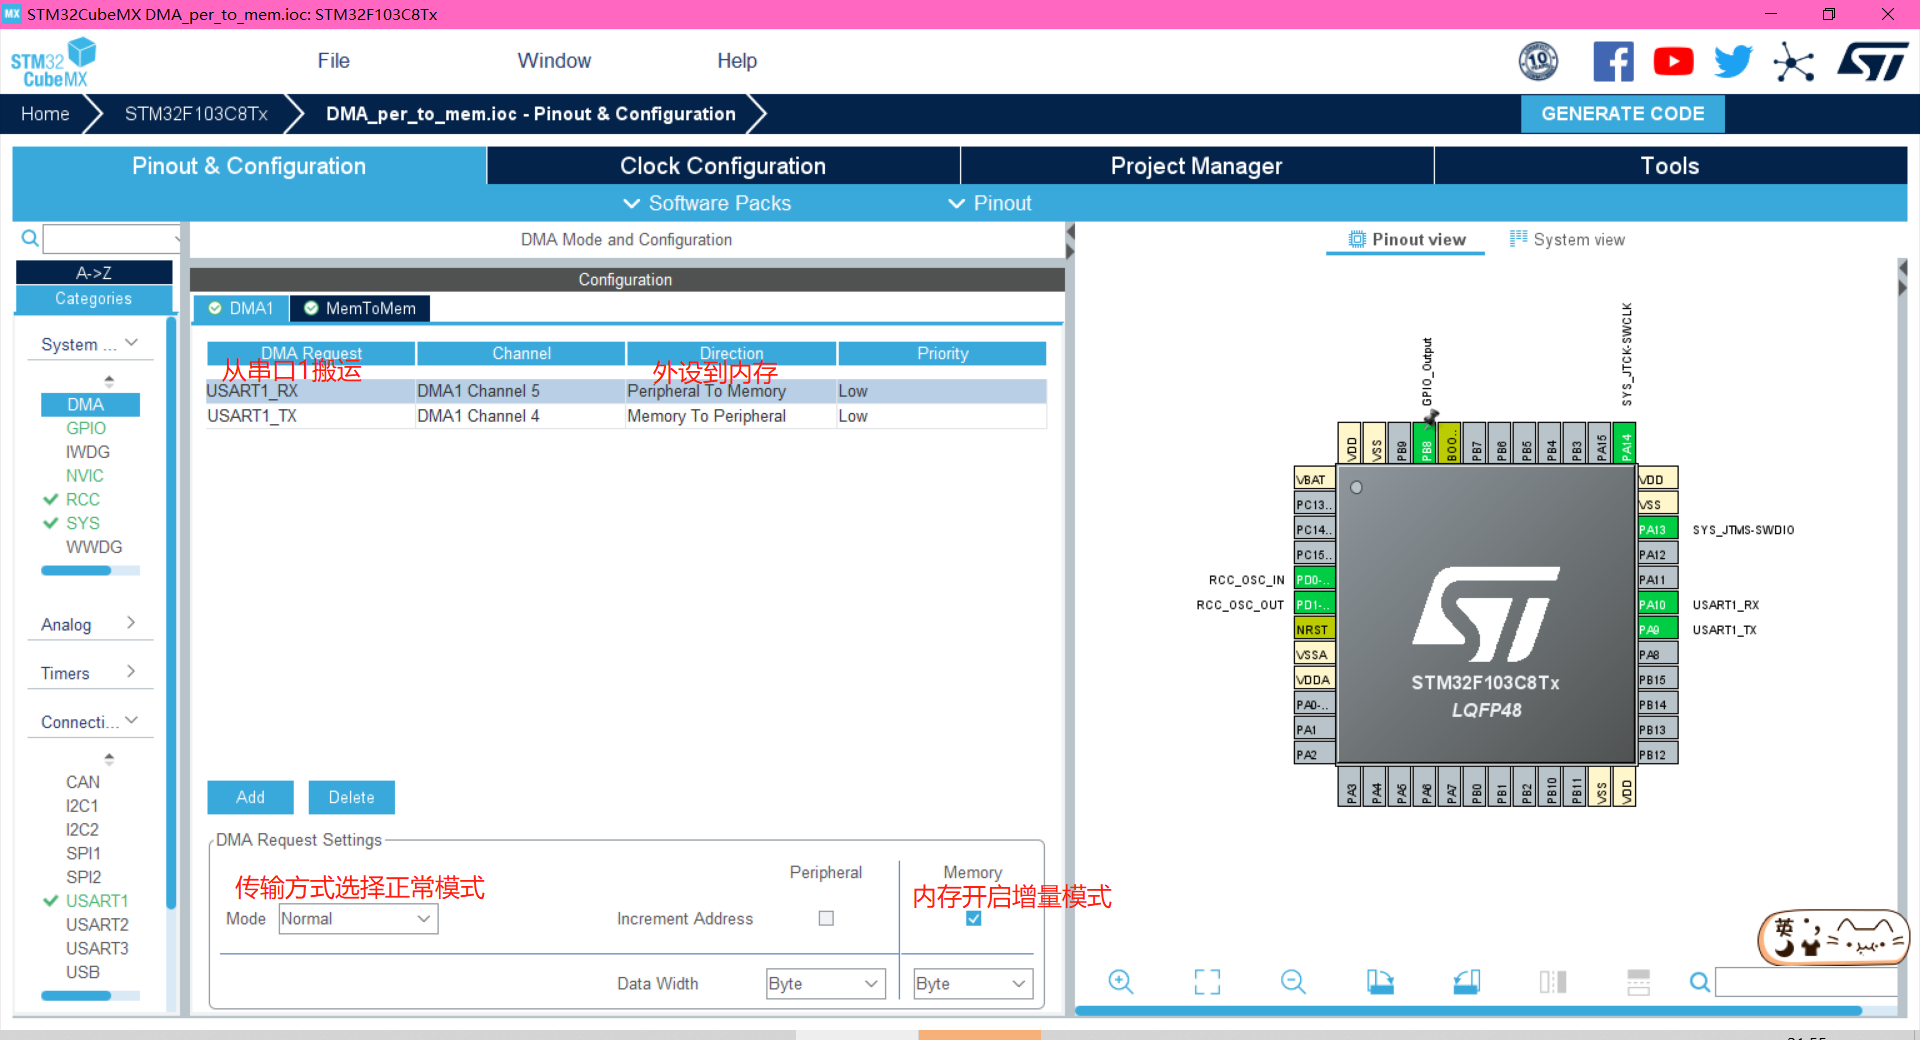Open Peripheral data width Byte dropdown
The image size is (1920, 1040).
[x=825, y=983]
